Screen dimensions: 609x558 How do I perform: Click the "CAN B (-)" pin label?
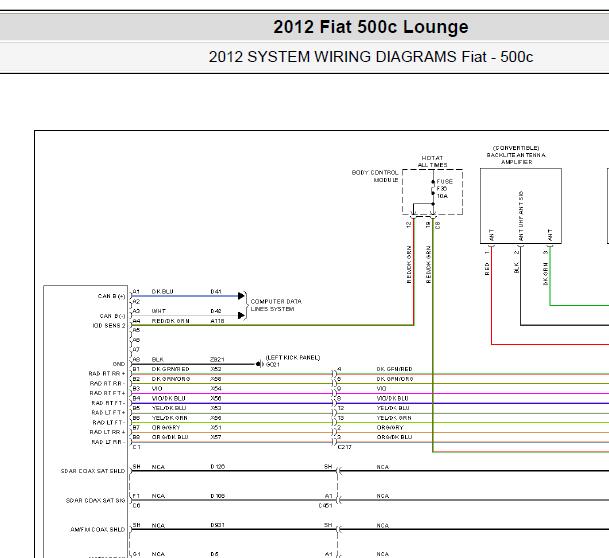[x=112, y=316]
